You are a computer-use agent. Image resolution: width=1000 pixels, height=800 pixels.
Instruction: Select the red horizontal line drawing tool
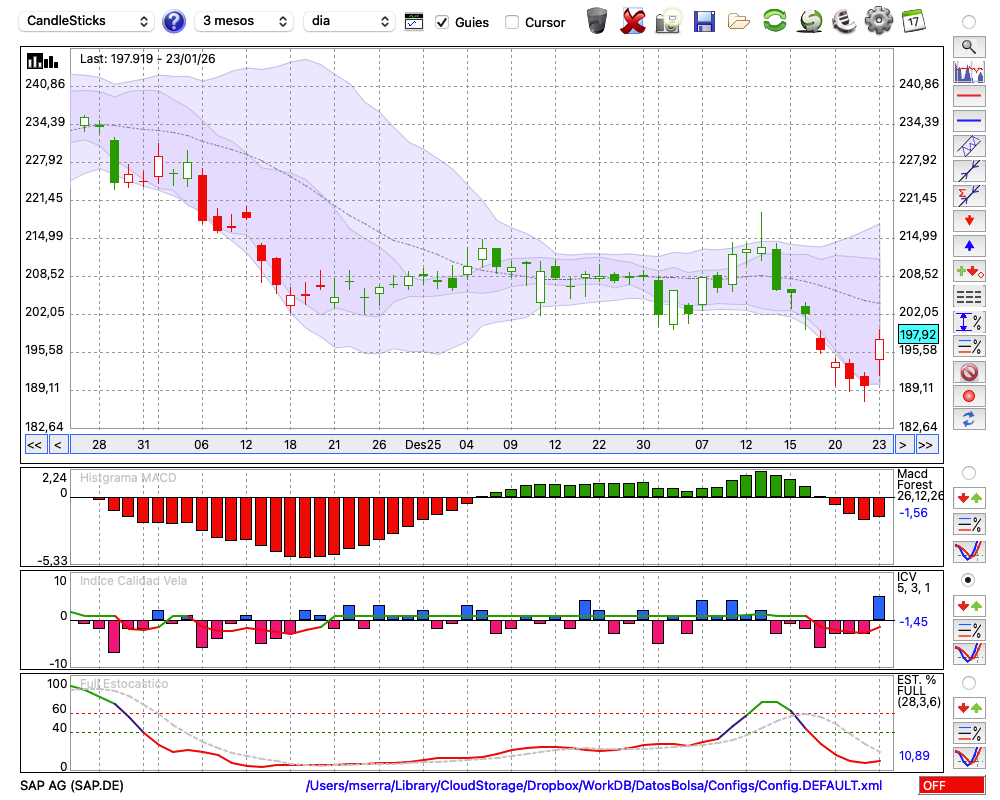[968, 97]
